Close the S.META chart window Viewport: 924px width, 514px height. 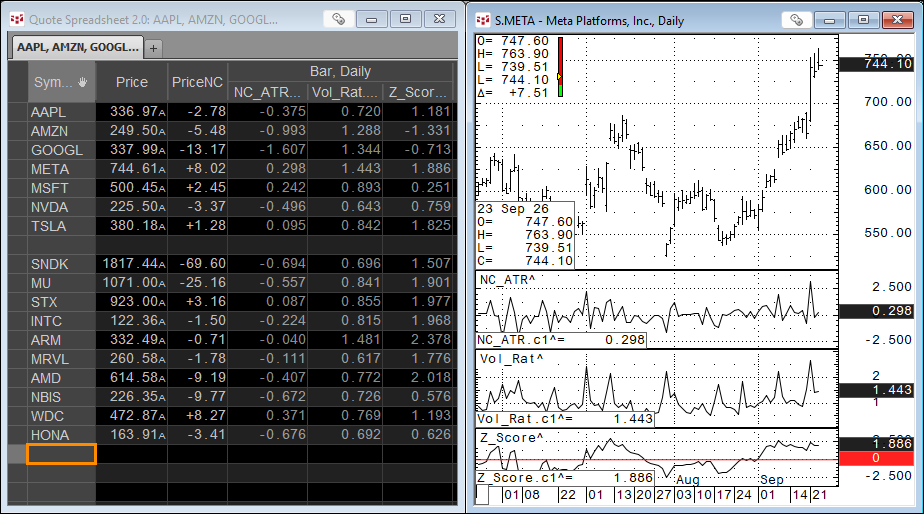coord(897,20)
